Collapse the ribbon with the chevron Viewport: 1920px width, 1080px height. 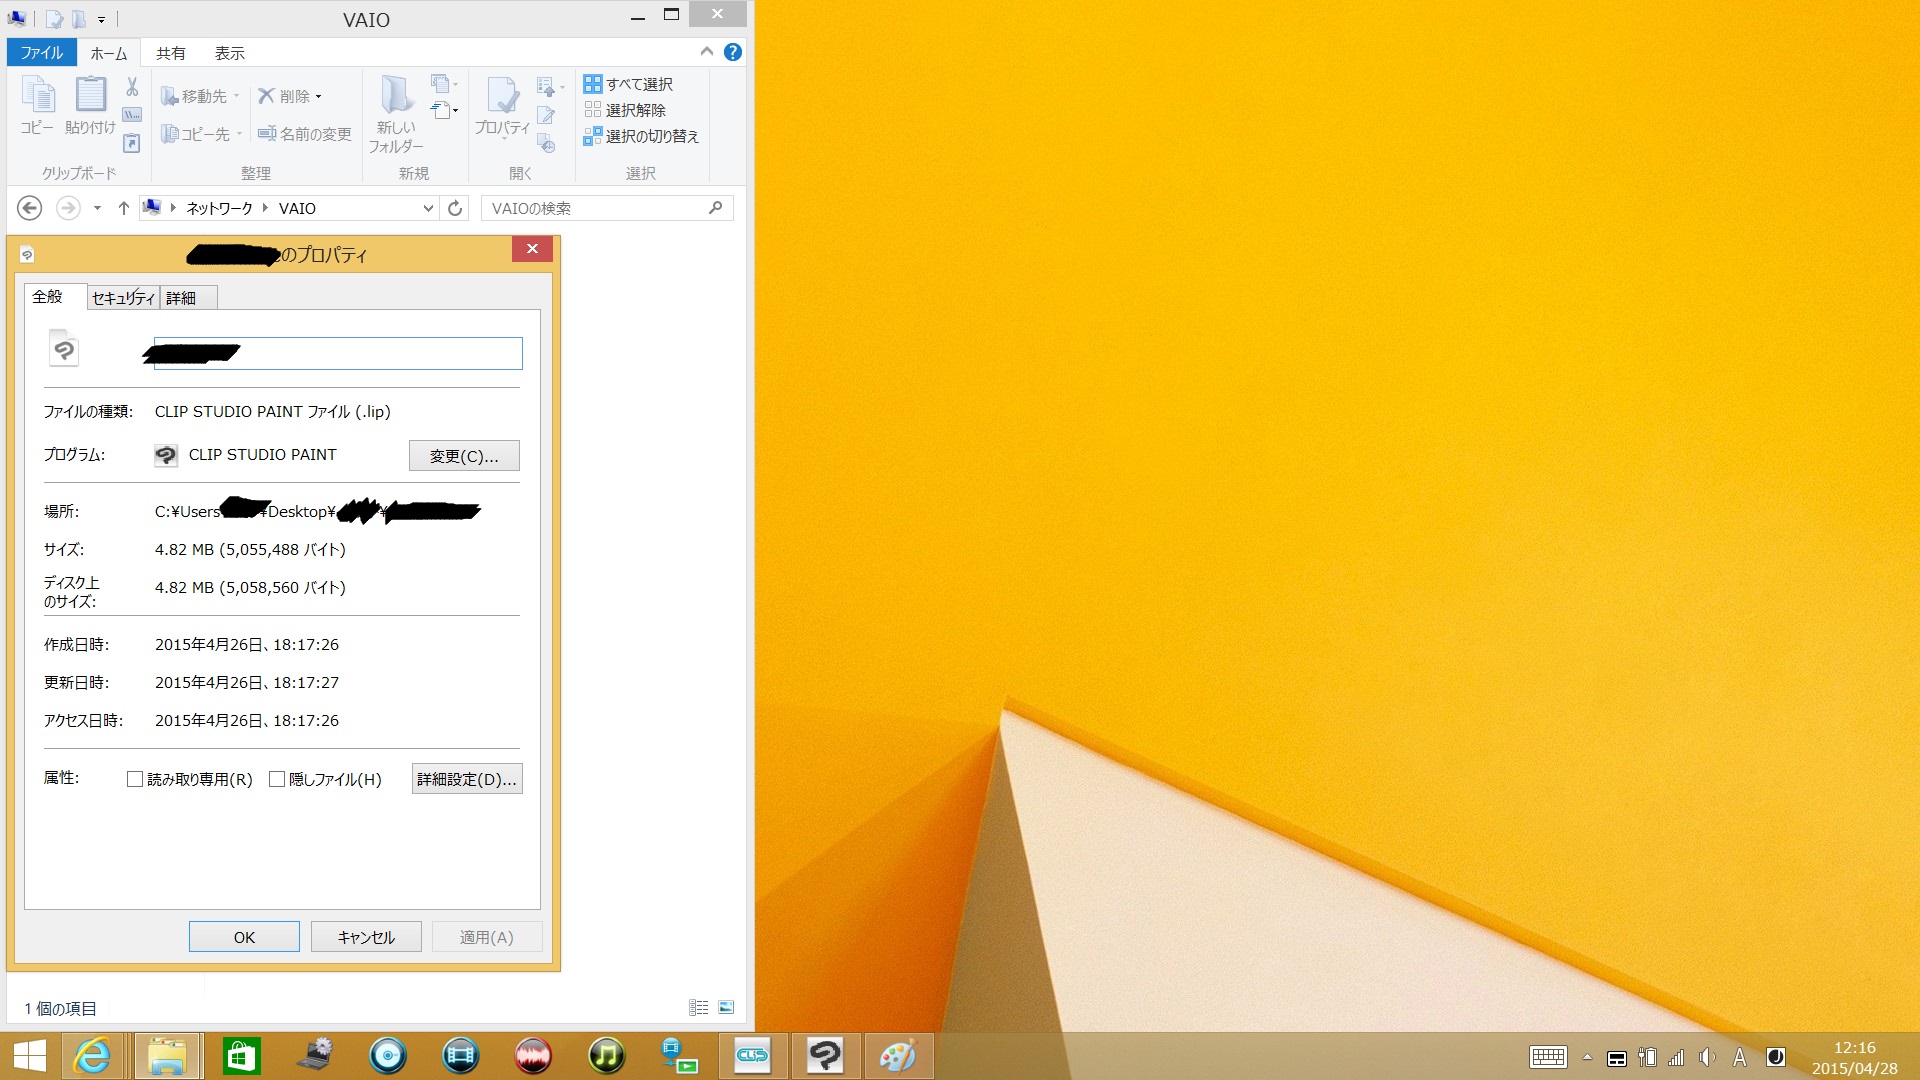(707, 52)
